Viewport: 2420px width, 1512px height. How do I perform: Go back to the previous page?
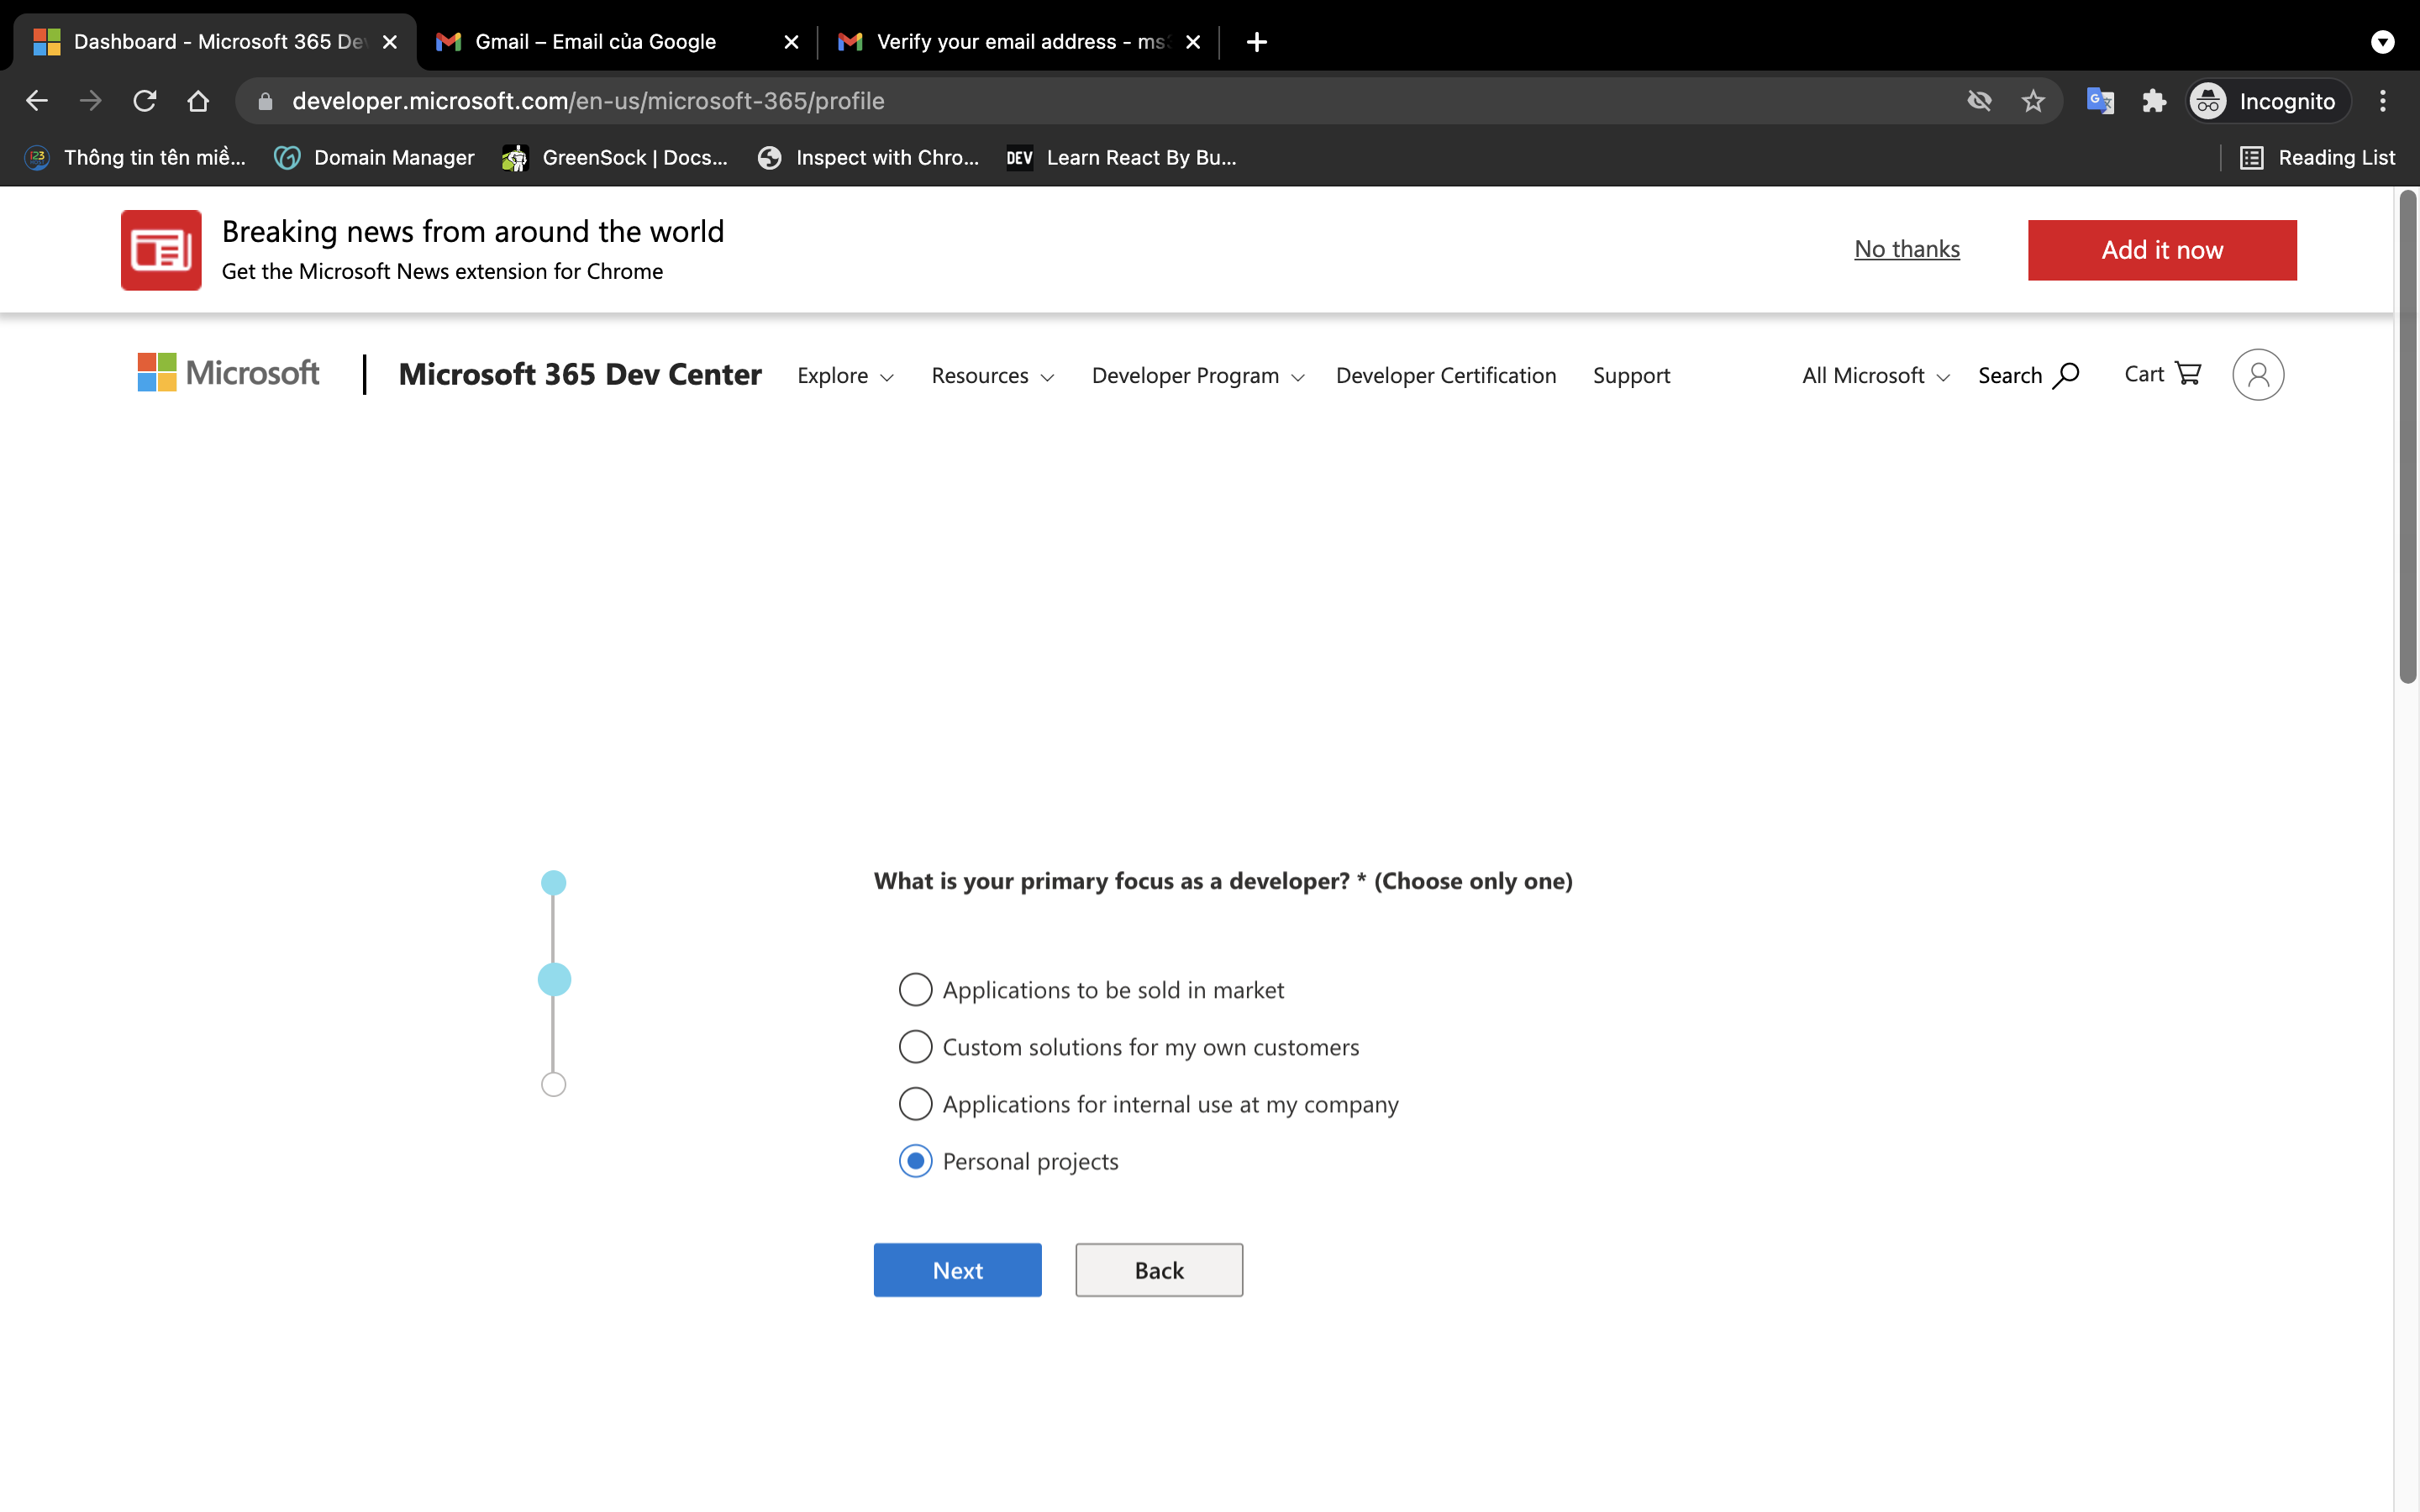[36, 100]
